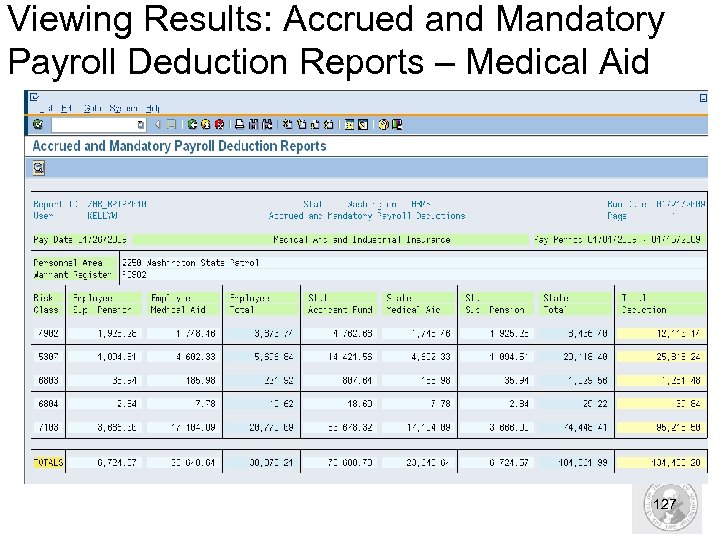Screen dimensions: 720x540
Task: Open the List menu
Action: [x=46, y=108]
